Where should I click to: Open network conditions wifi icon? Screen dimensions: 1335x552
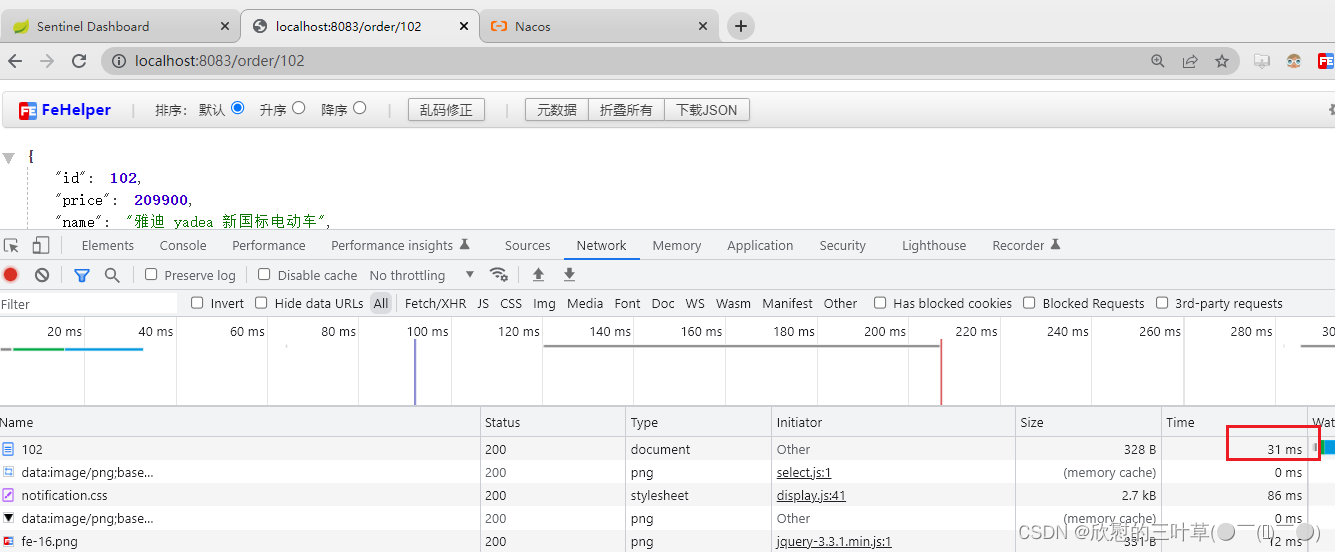click(498, 275)
